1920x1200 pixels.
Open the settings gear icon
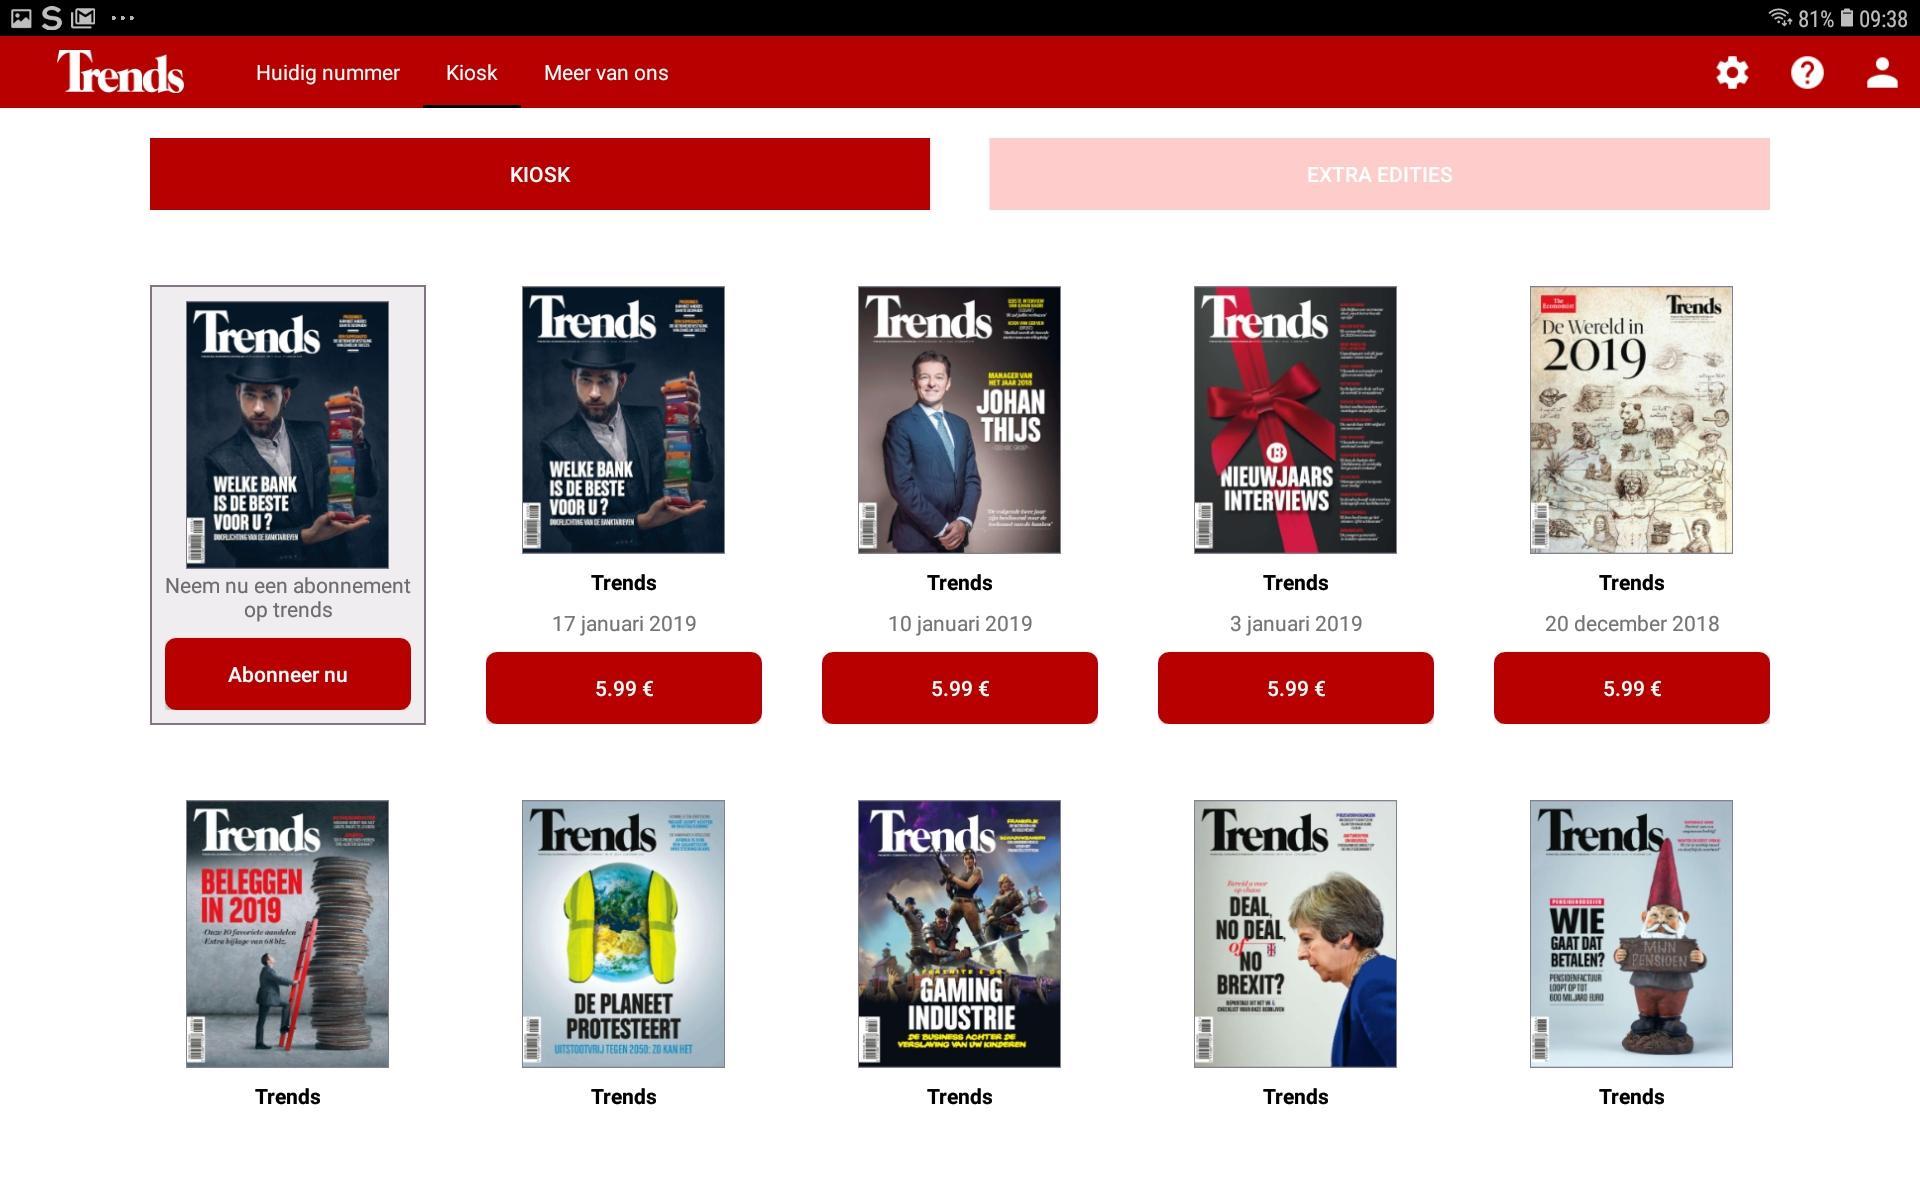click(x=1732, y=72)
